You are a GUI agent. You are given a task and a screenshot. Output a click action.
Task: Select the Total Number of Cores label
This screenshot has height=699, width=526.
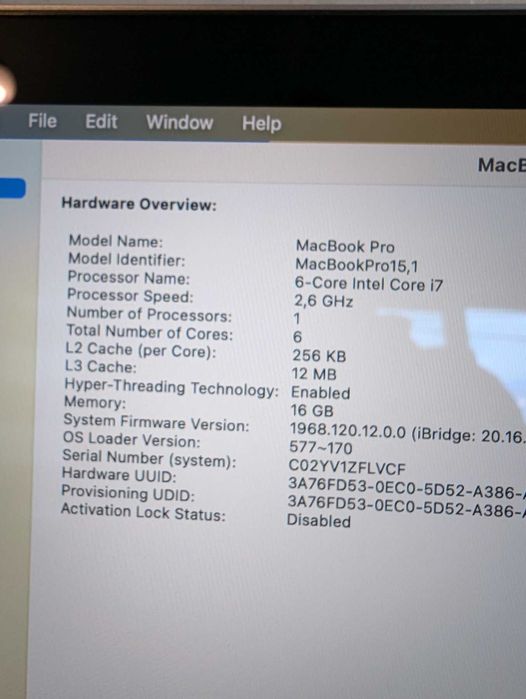(149, 333)
